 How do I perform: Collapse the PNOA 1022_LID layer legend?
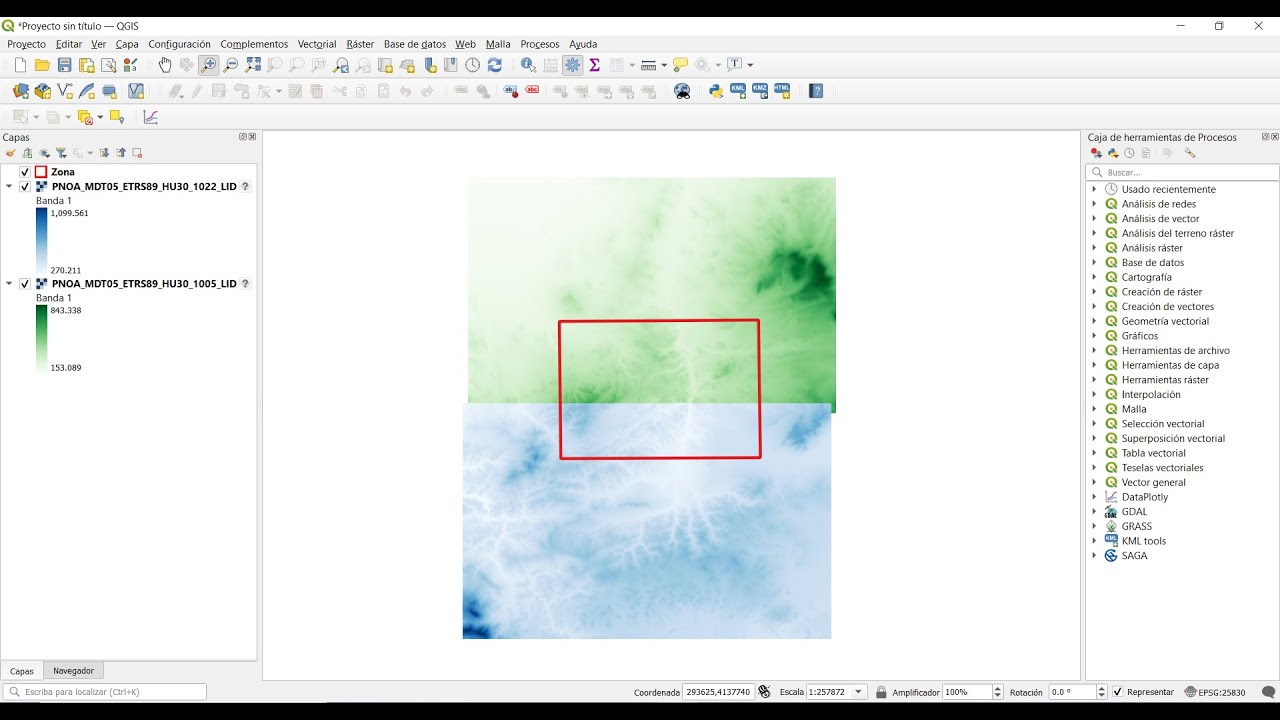coord(10,187)
